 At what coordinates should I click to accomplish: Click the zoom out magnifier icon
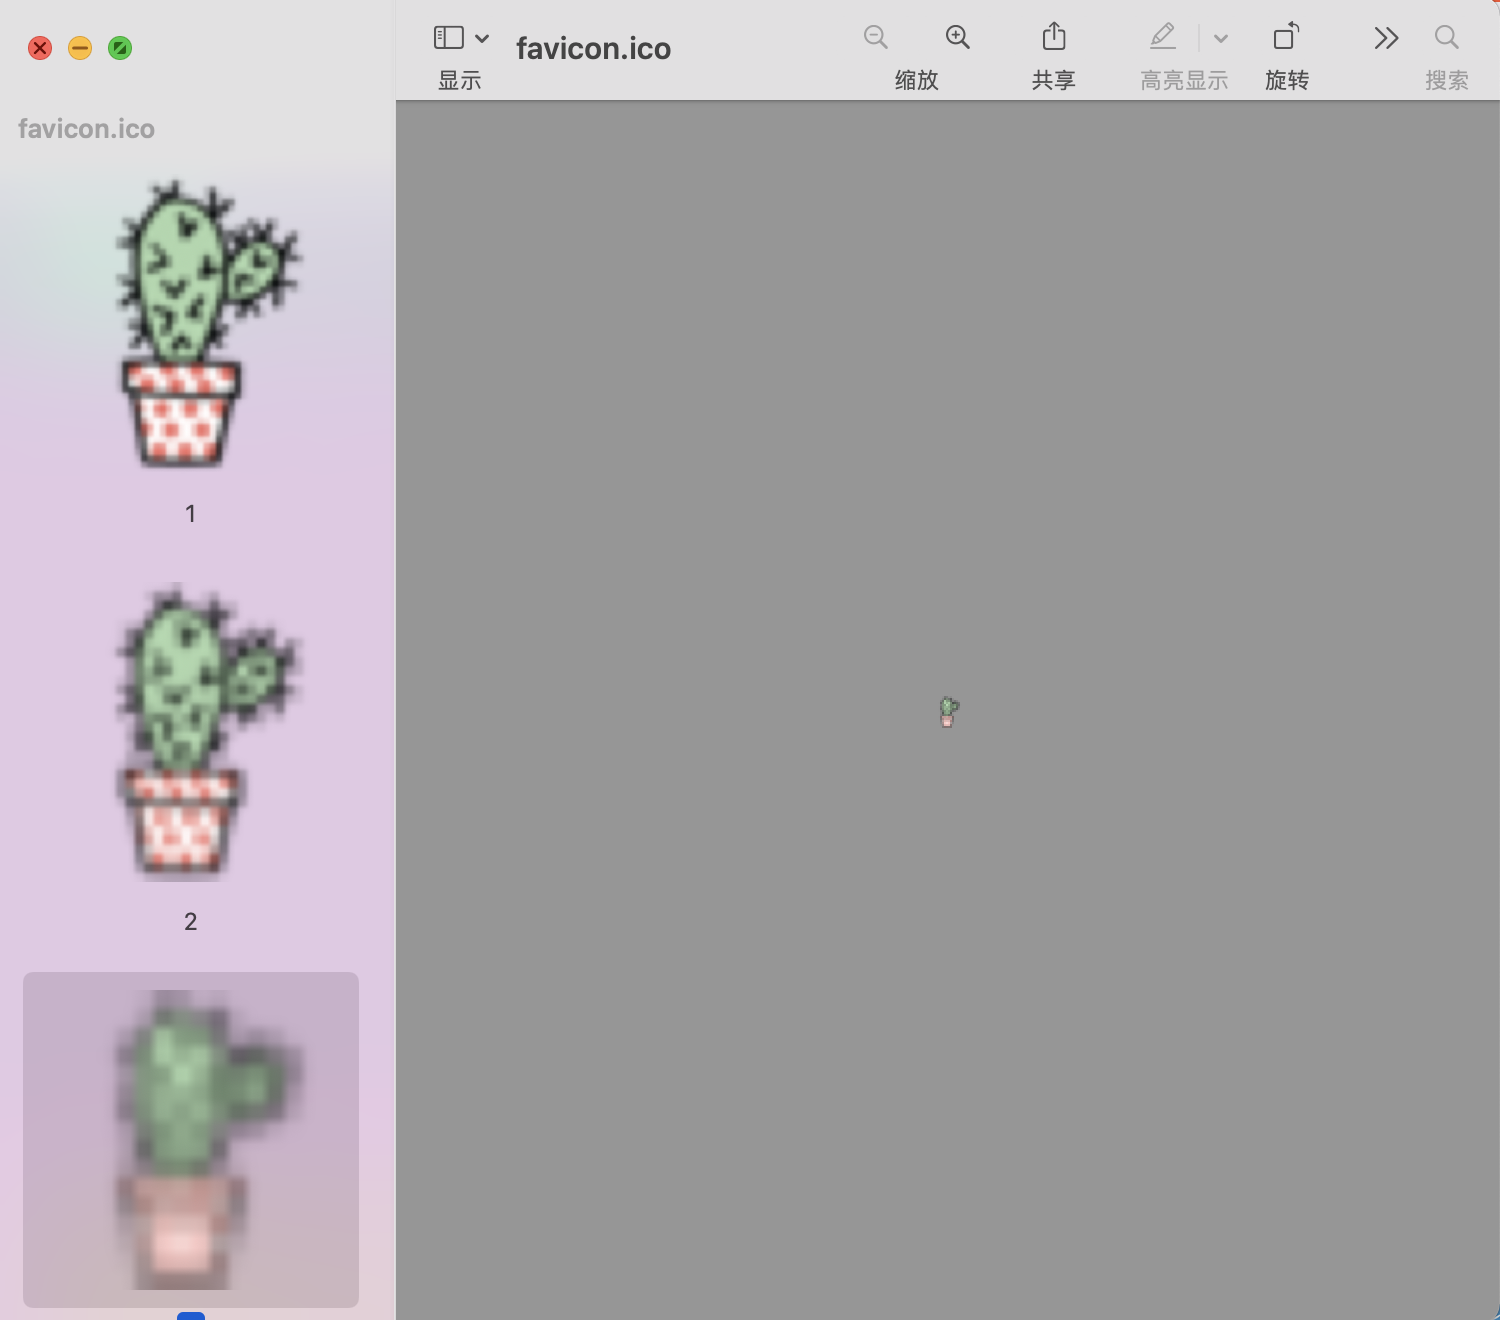875,38
